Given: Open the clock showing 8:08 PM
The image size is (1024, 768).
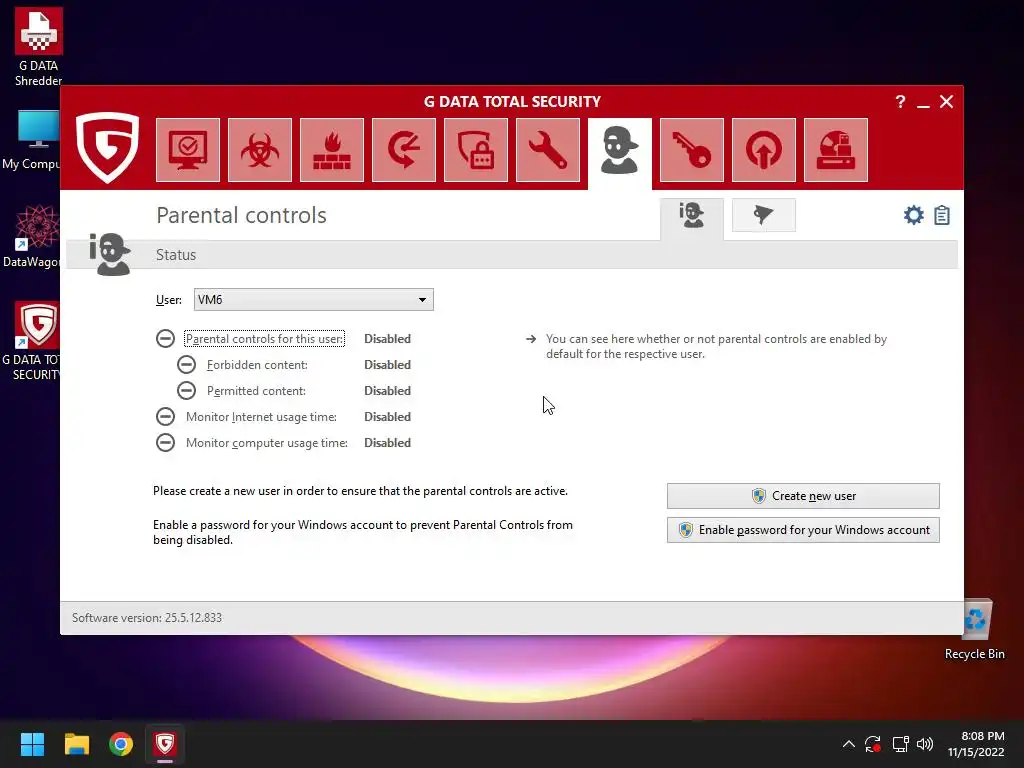Looking at the screenshot, I should (x=976, y=744).
